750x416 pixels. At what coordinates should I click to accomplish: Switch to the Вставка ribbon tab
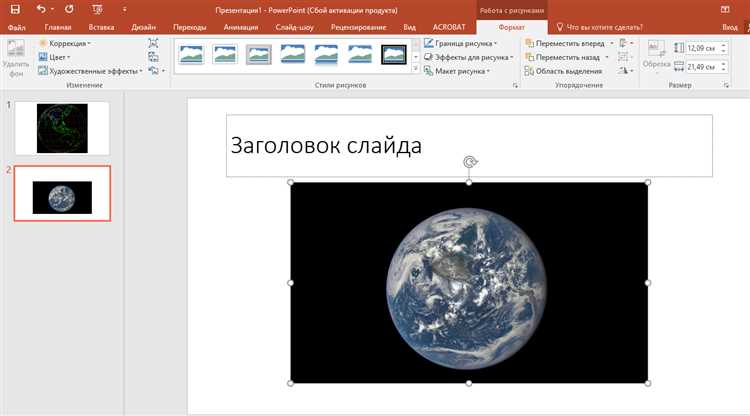click(x=101, y=27)
